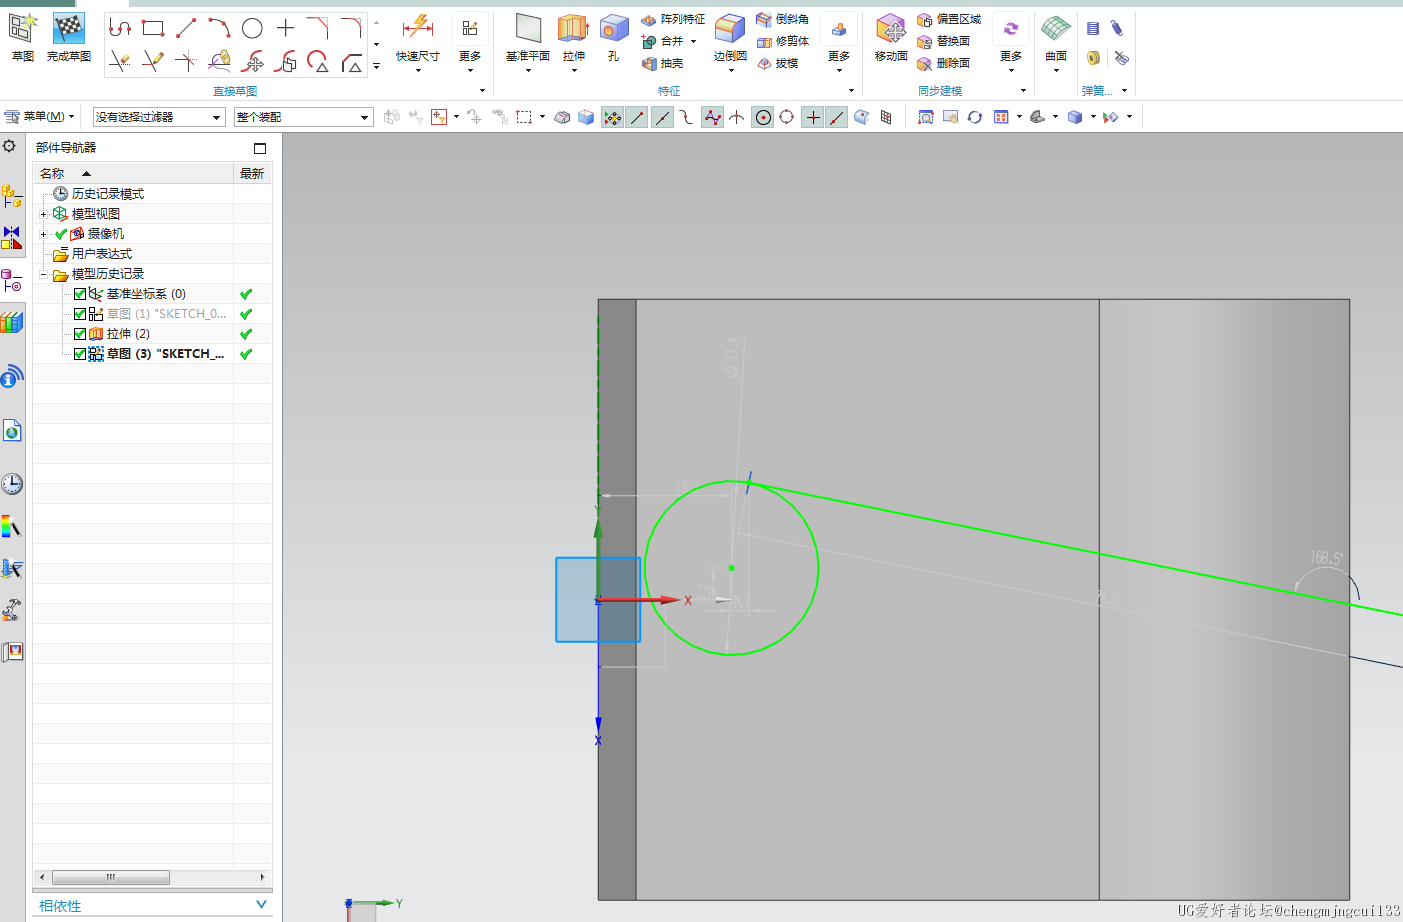Toggle checkbox for 草图 (3) SKETCH

80,354
